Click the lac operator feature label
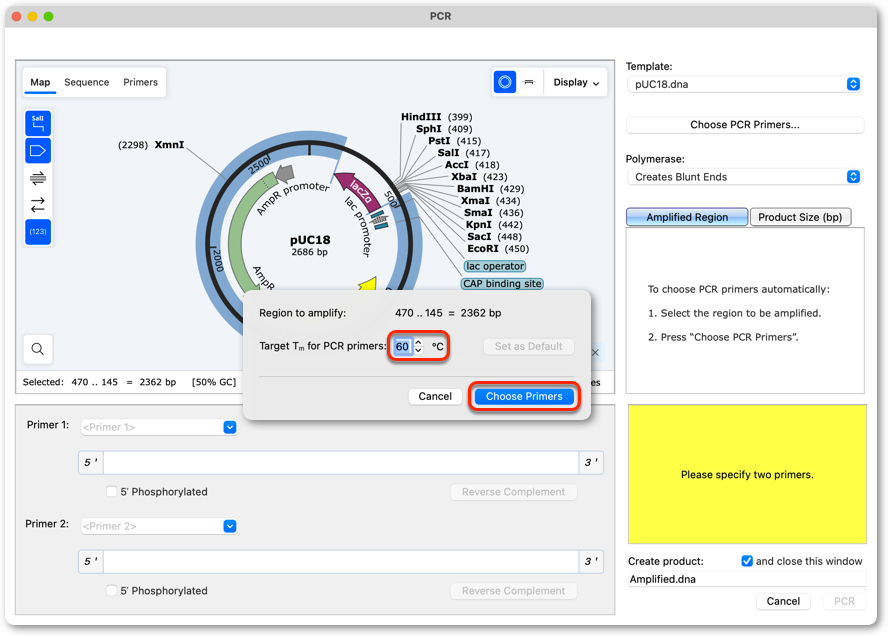 click(495, 266)
